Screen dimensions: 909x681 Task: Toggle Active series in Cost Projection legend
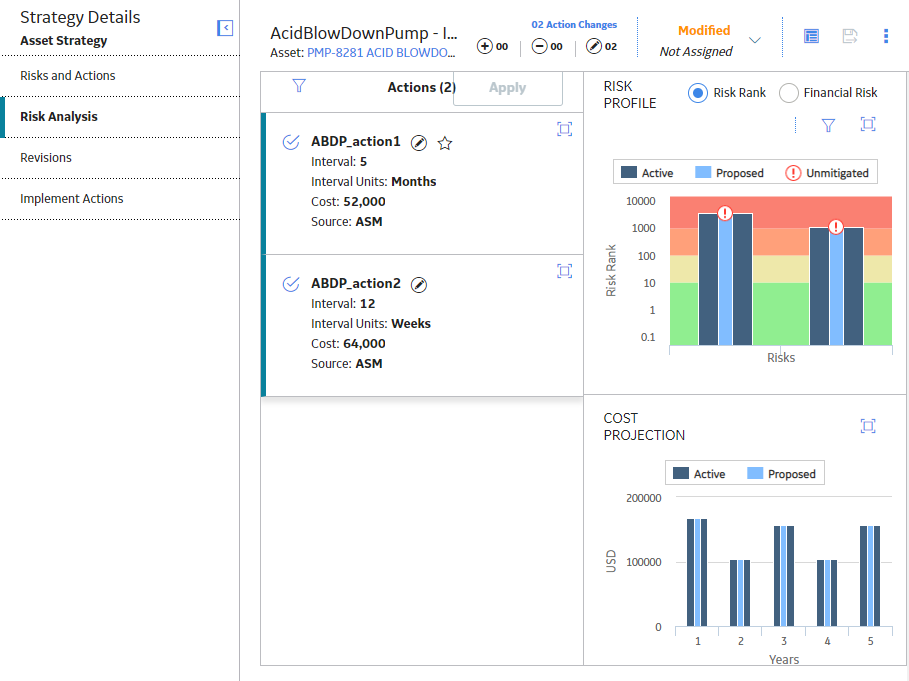[x=699, y=474]
